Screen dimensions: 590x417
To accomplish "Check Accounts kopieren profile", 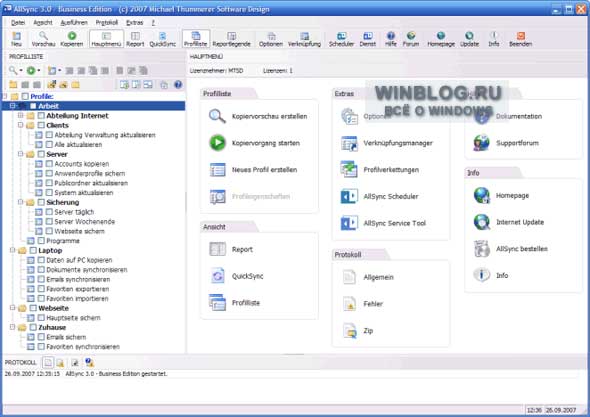I will (49, 164).
